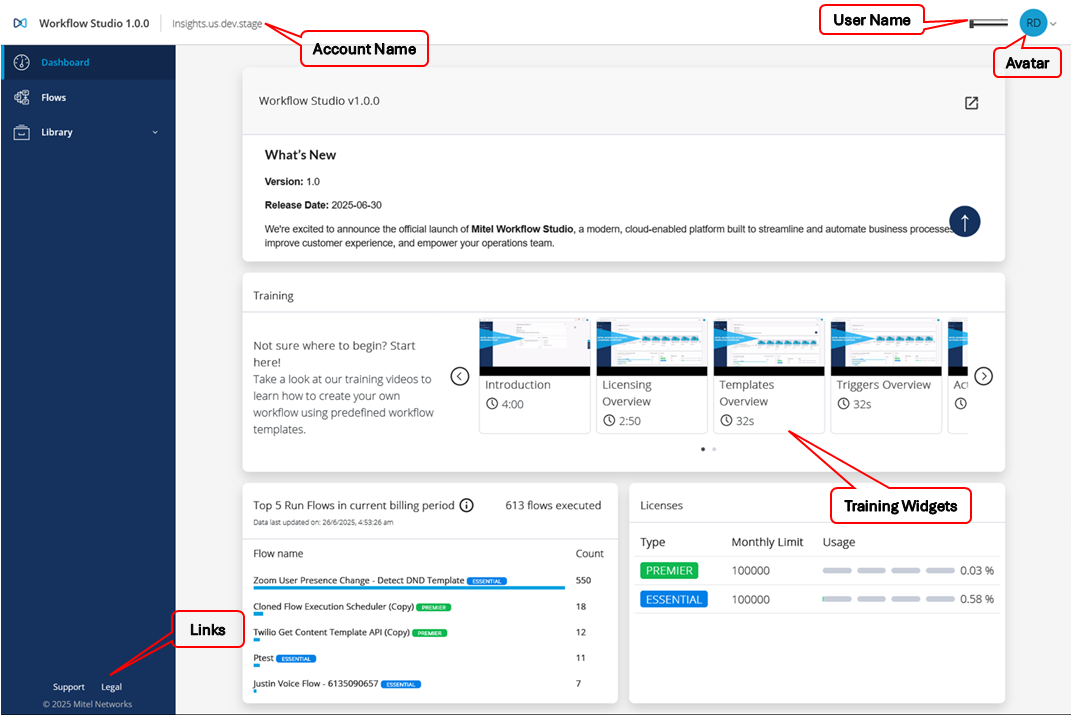1071x716 pixels.
Task: Click the Release Date 2025-06-30 text
Action: [x=323, y=205]
